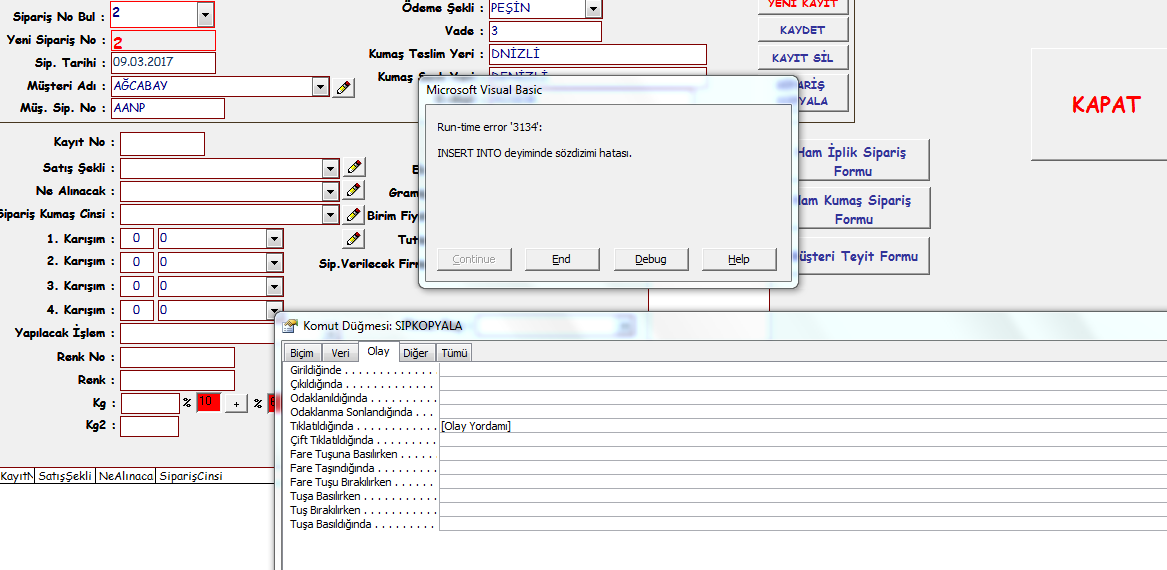The width and height of the screenshot is (1167, 570).
Task: Click End to stop the runtime error
Action: (561, 259)
